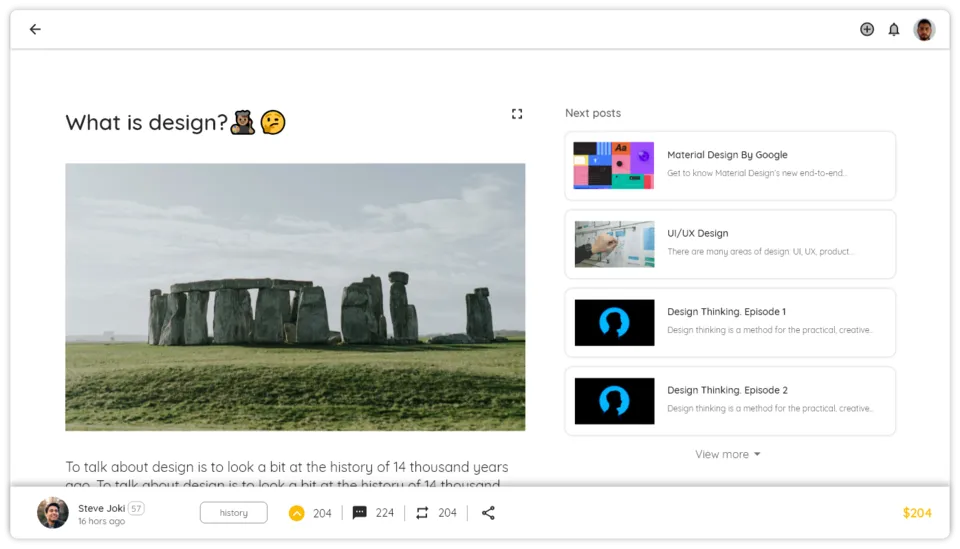Open the UI/UX Design post card
Viewport: 960px width, 549px height.
click(730, 244)
